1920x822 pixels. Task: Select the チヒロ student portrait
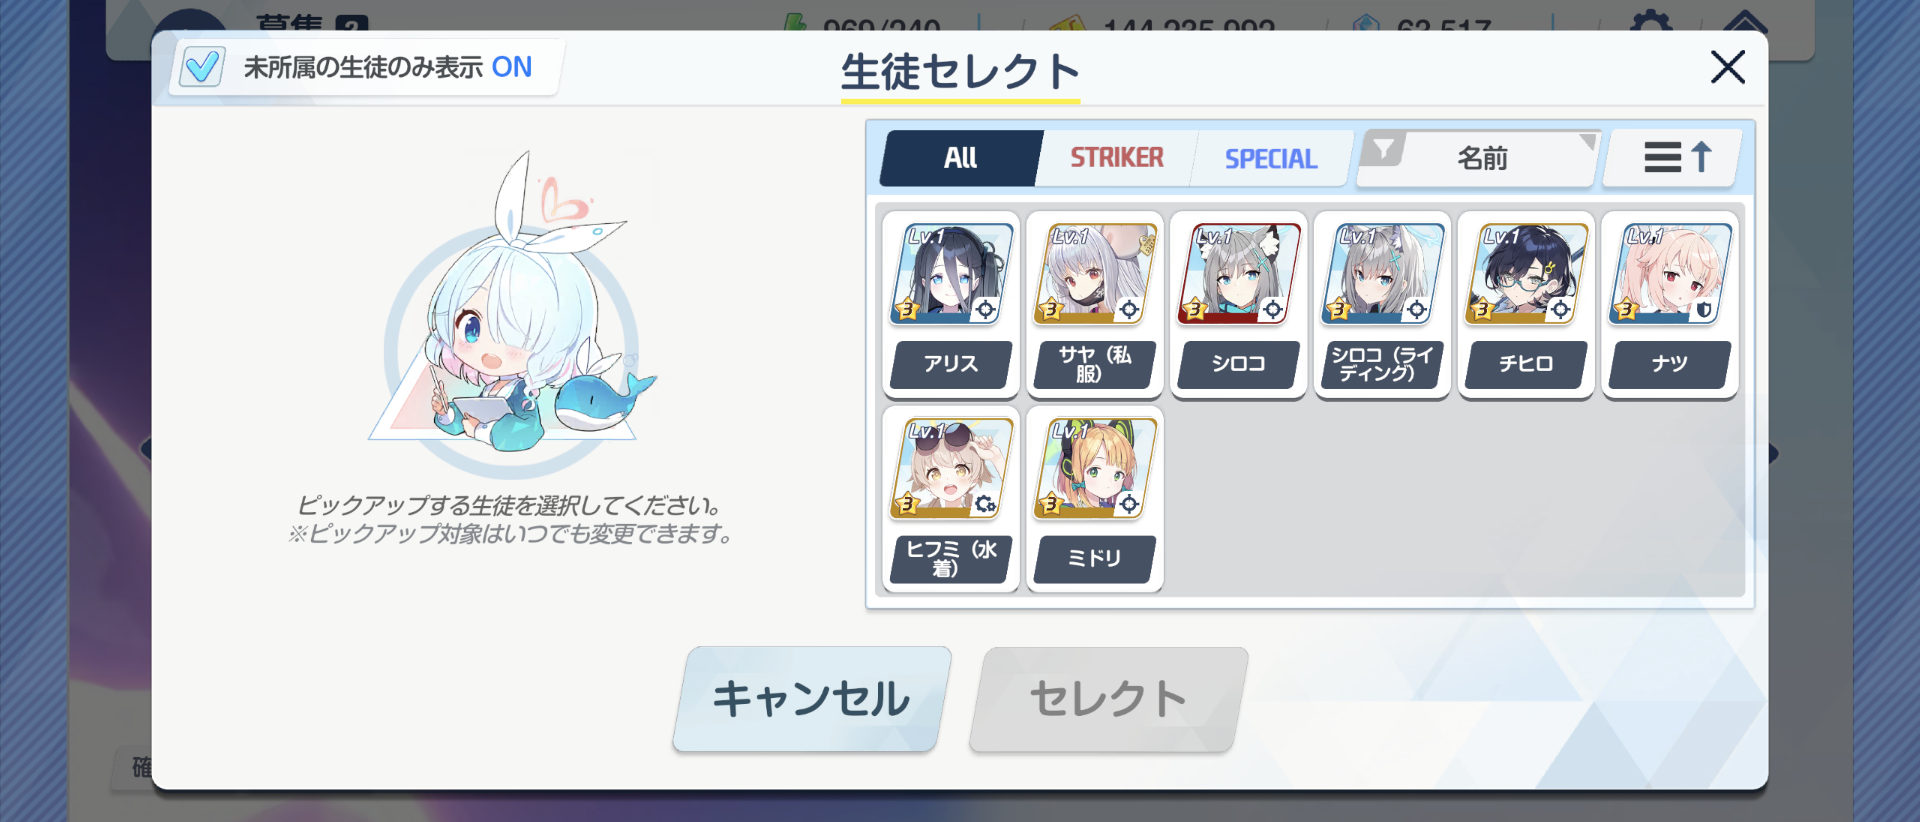click(x=1526, y=274)
